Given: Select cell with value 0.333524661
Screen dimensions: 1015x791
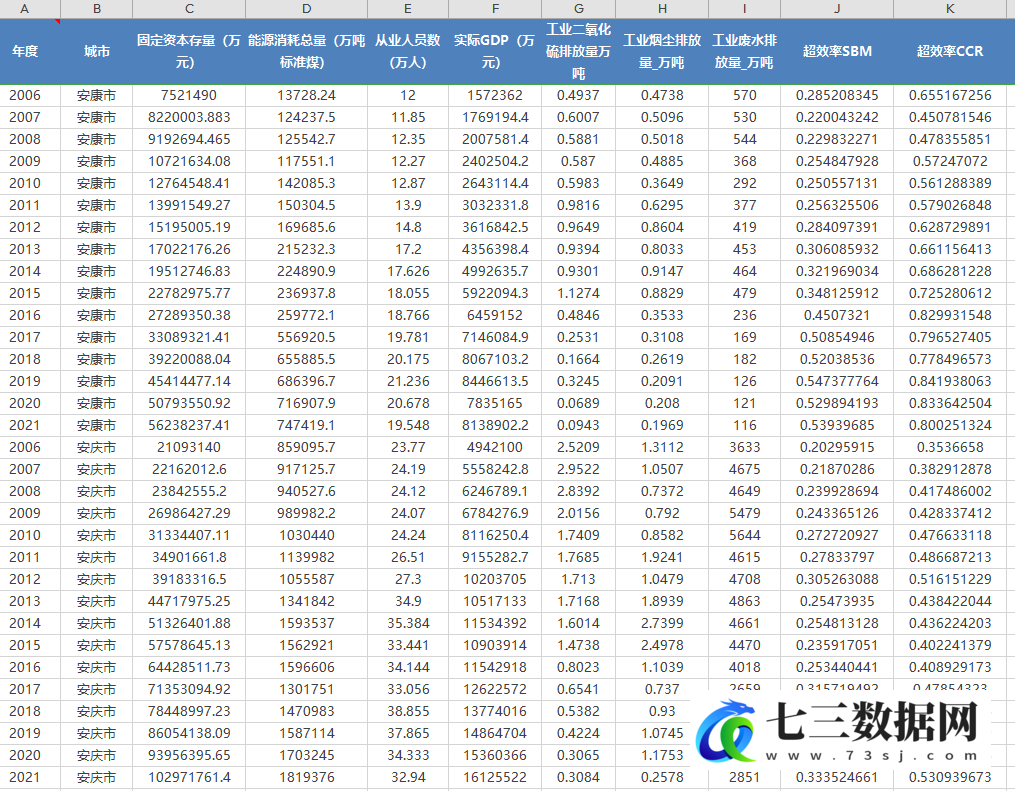Looking at the screenshot, I should click(837, 777).
